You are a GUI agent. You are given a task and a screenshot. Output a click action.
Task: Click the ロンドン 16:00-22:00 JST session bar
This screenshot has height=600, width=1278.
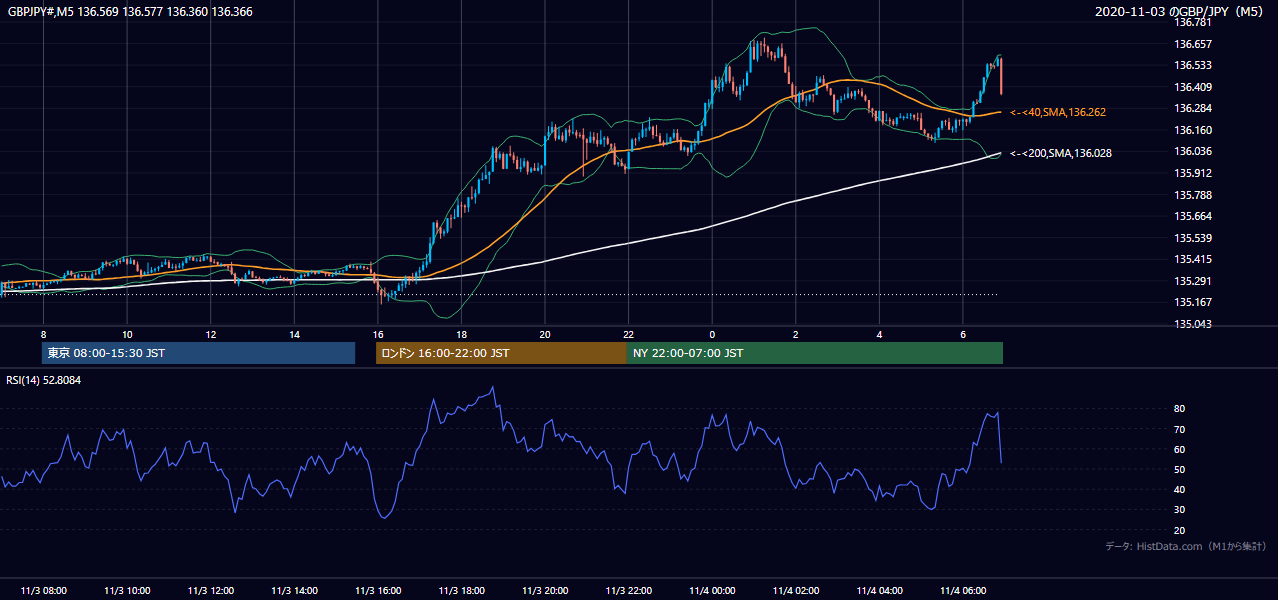(x=501, y=353)
